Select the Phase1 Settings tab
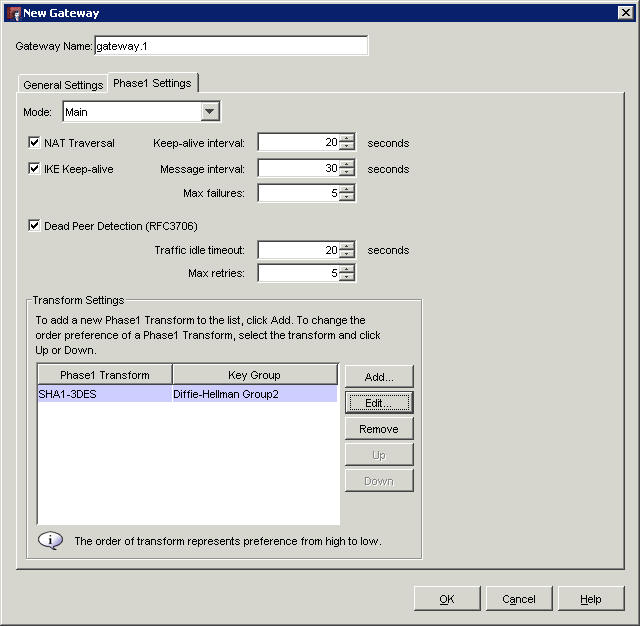640x626 pixels. click(x=152, y=83)
